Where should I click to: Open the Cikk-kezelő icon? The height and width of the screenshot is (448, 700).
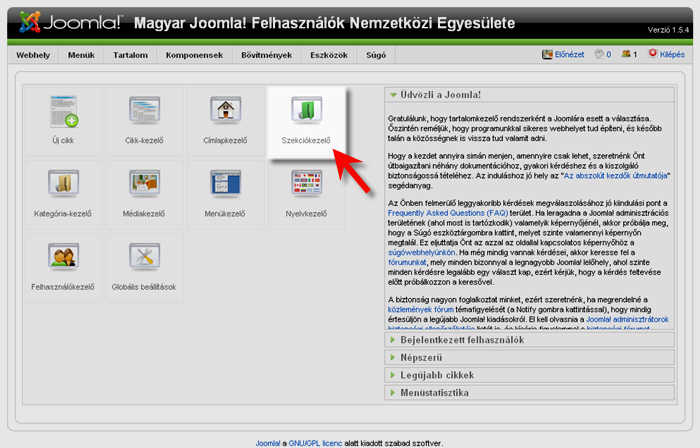[x=144, y=110]
